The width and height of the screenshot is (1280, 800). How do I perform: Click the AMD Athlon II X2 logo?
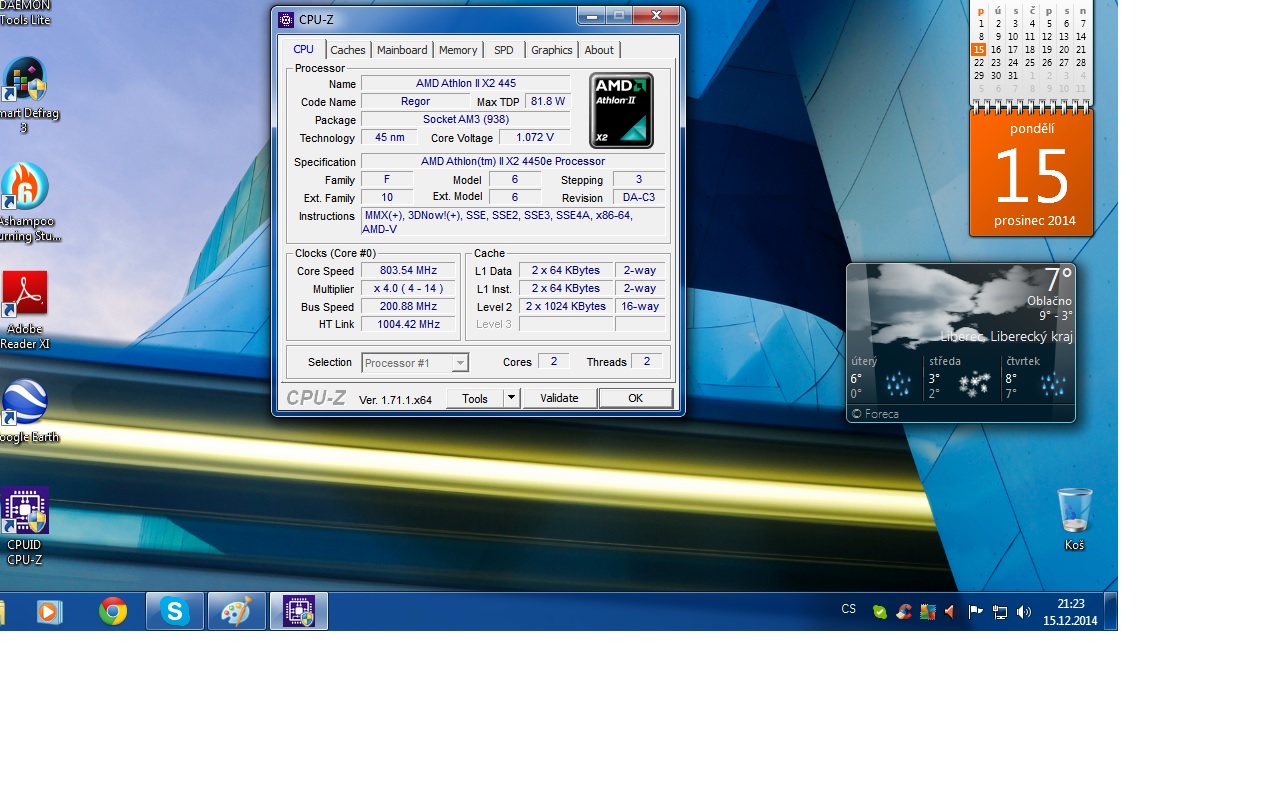click(621, 110)
